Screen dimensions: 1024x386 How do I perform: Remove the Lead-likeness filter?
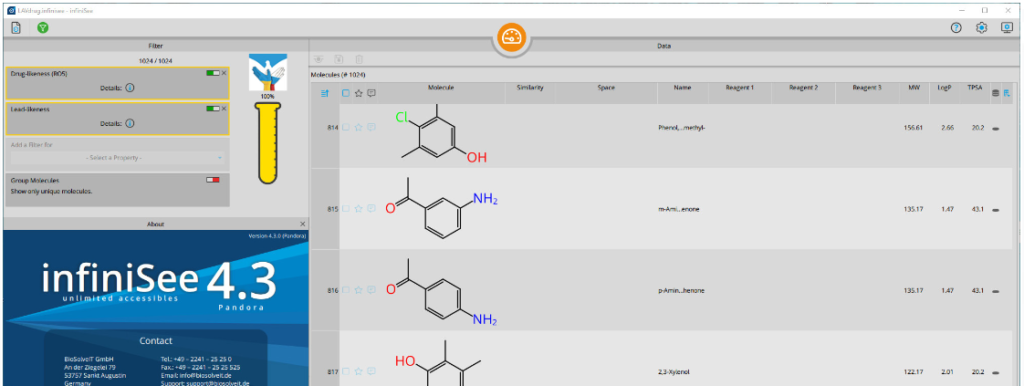click(x=224, y=108)
